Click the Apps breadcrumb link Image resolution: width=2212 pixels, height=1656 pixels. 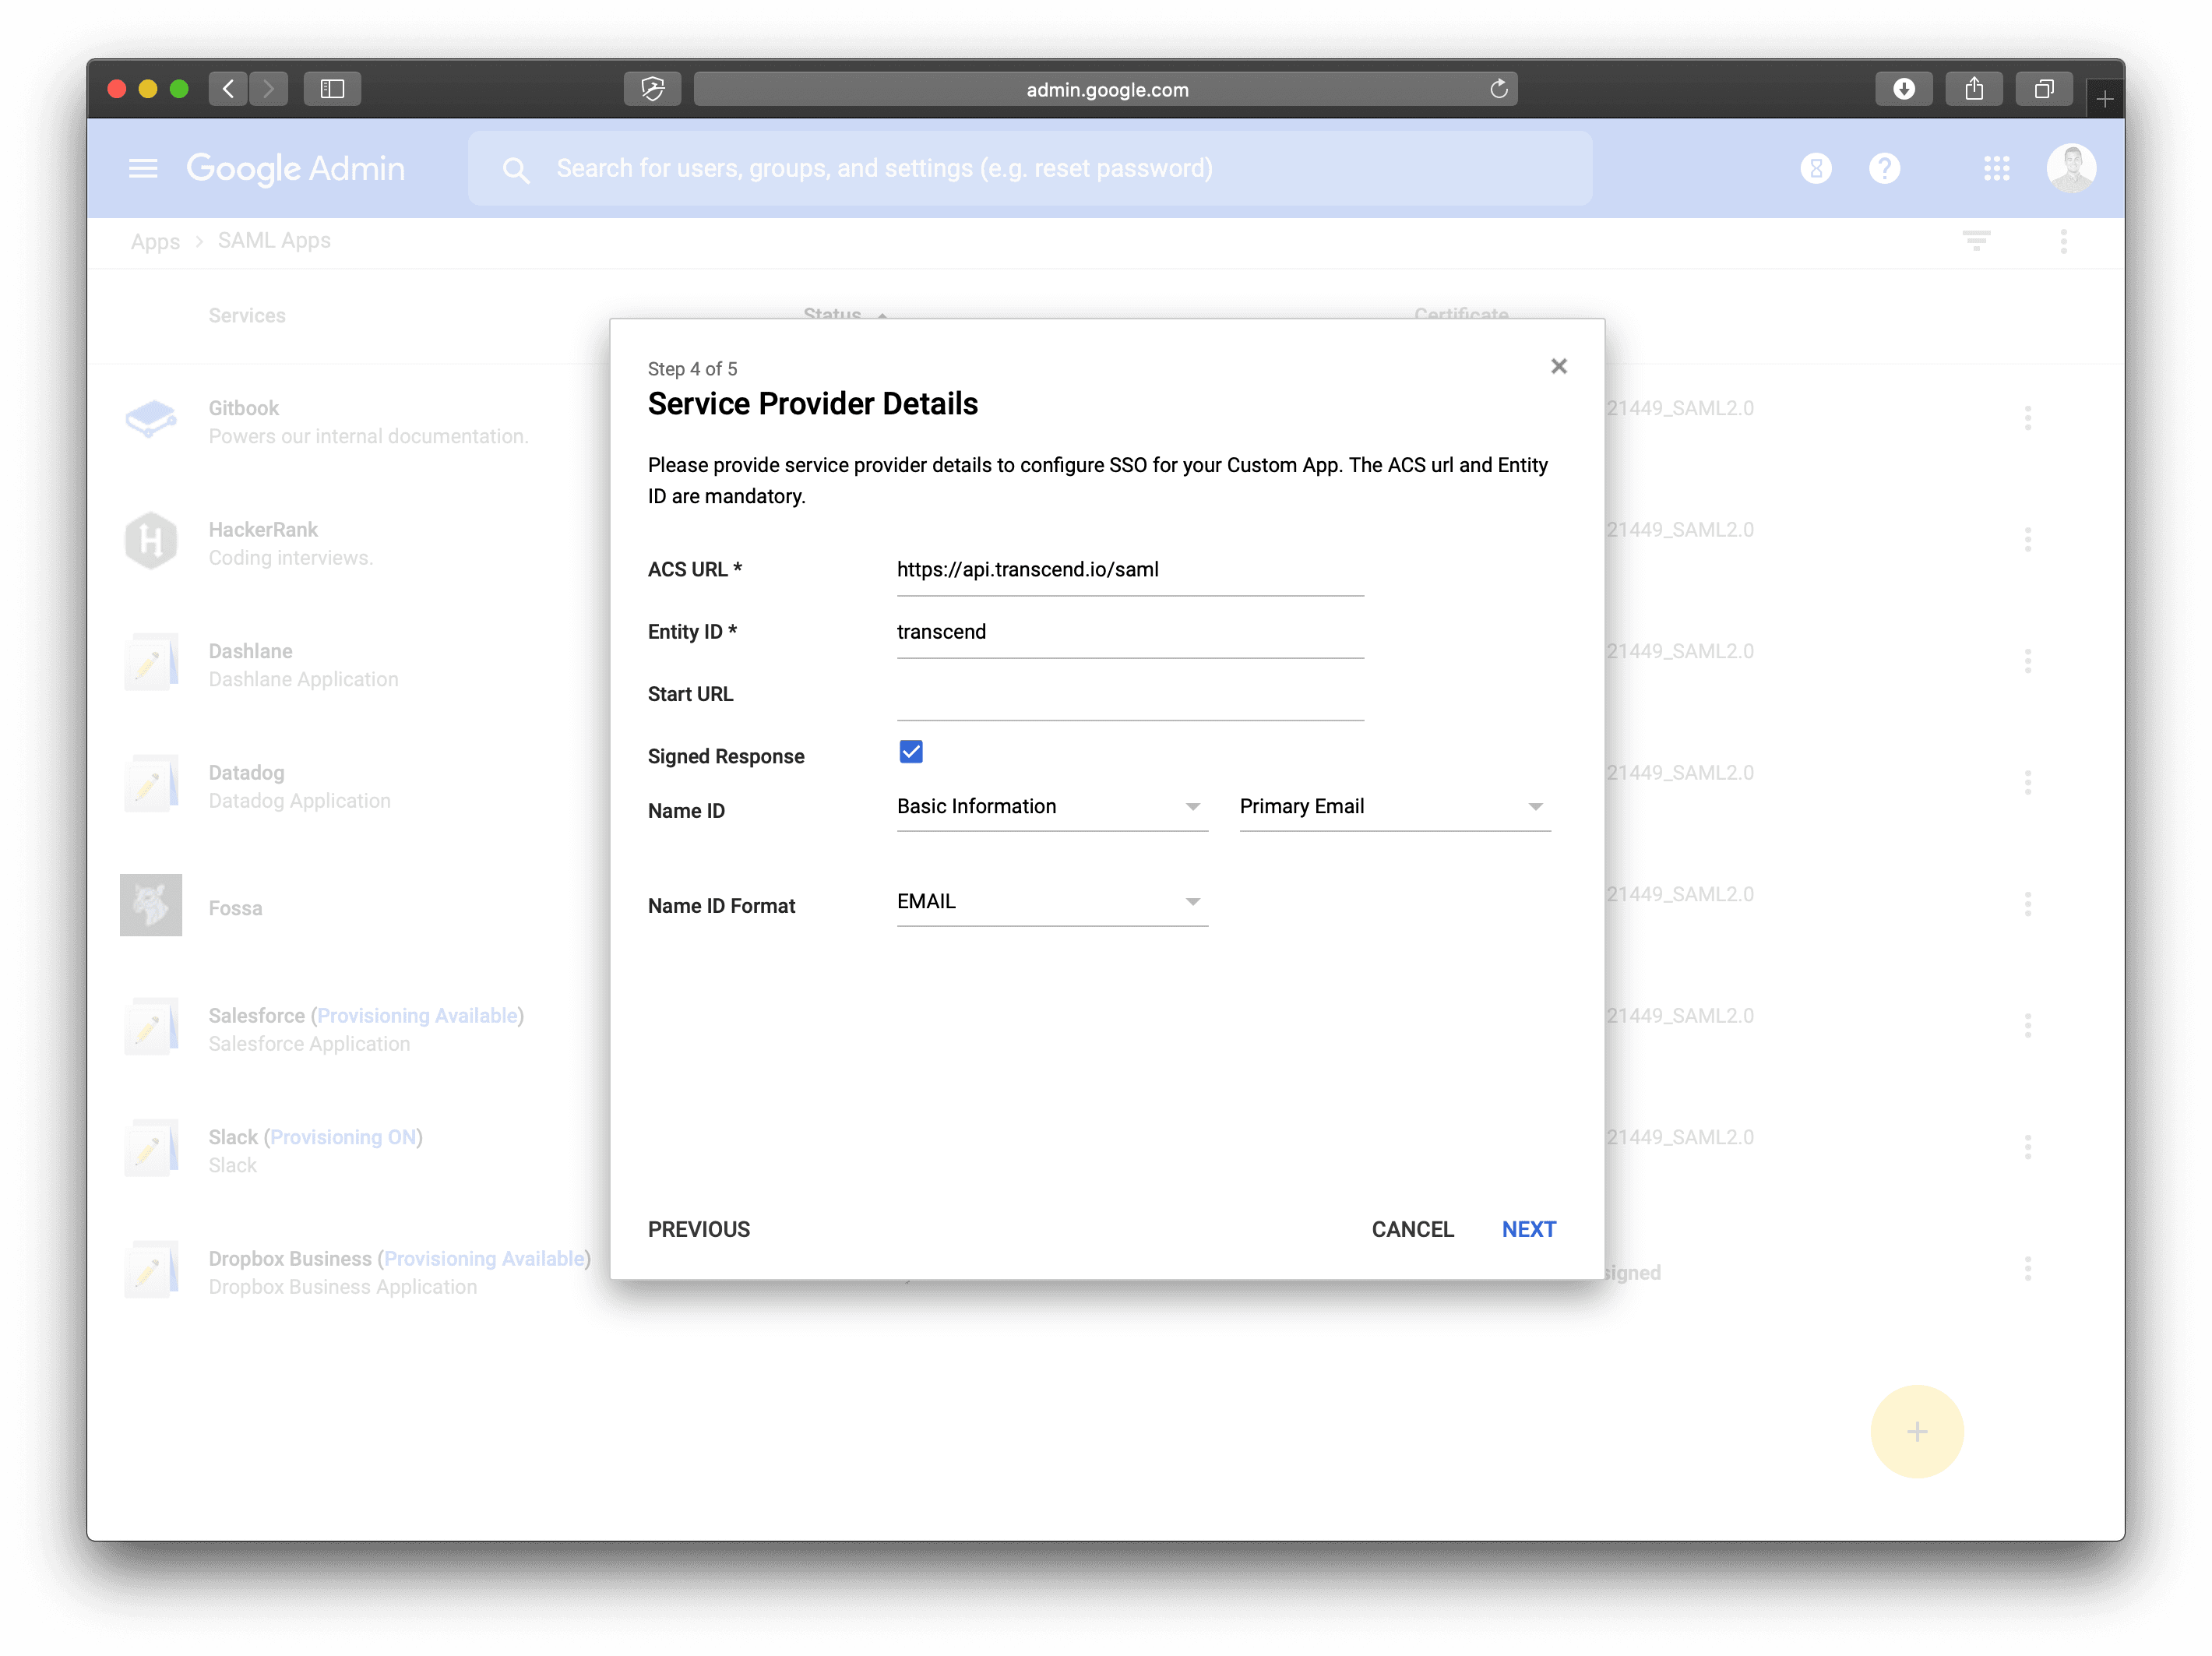click(155, 241)
